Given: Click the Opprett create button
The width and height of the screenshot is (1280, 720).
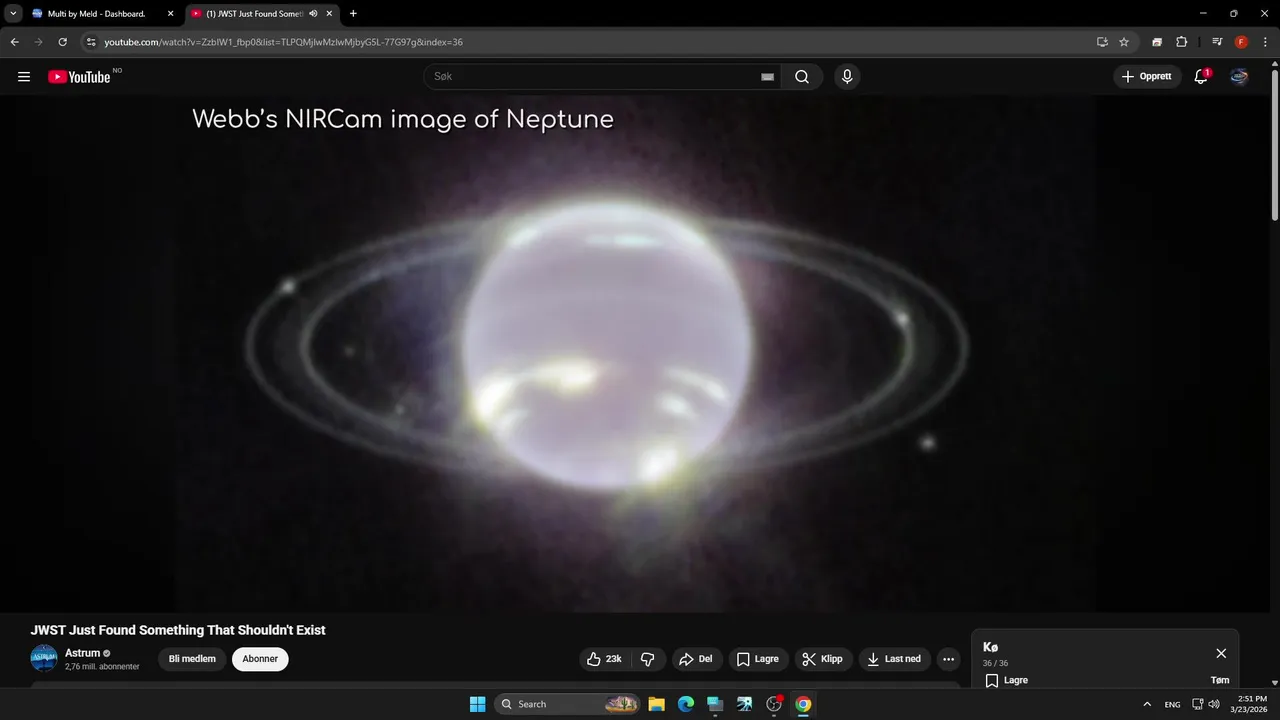Looking at the screenshot, I should 1147,77.
